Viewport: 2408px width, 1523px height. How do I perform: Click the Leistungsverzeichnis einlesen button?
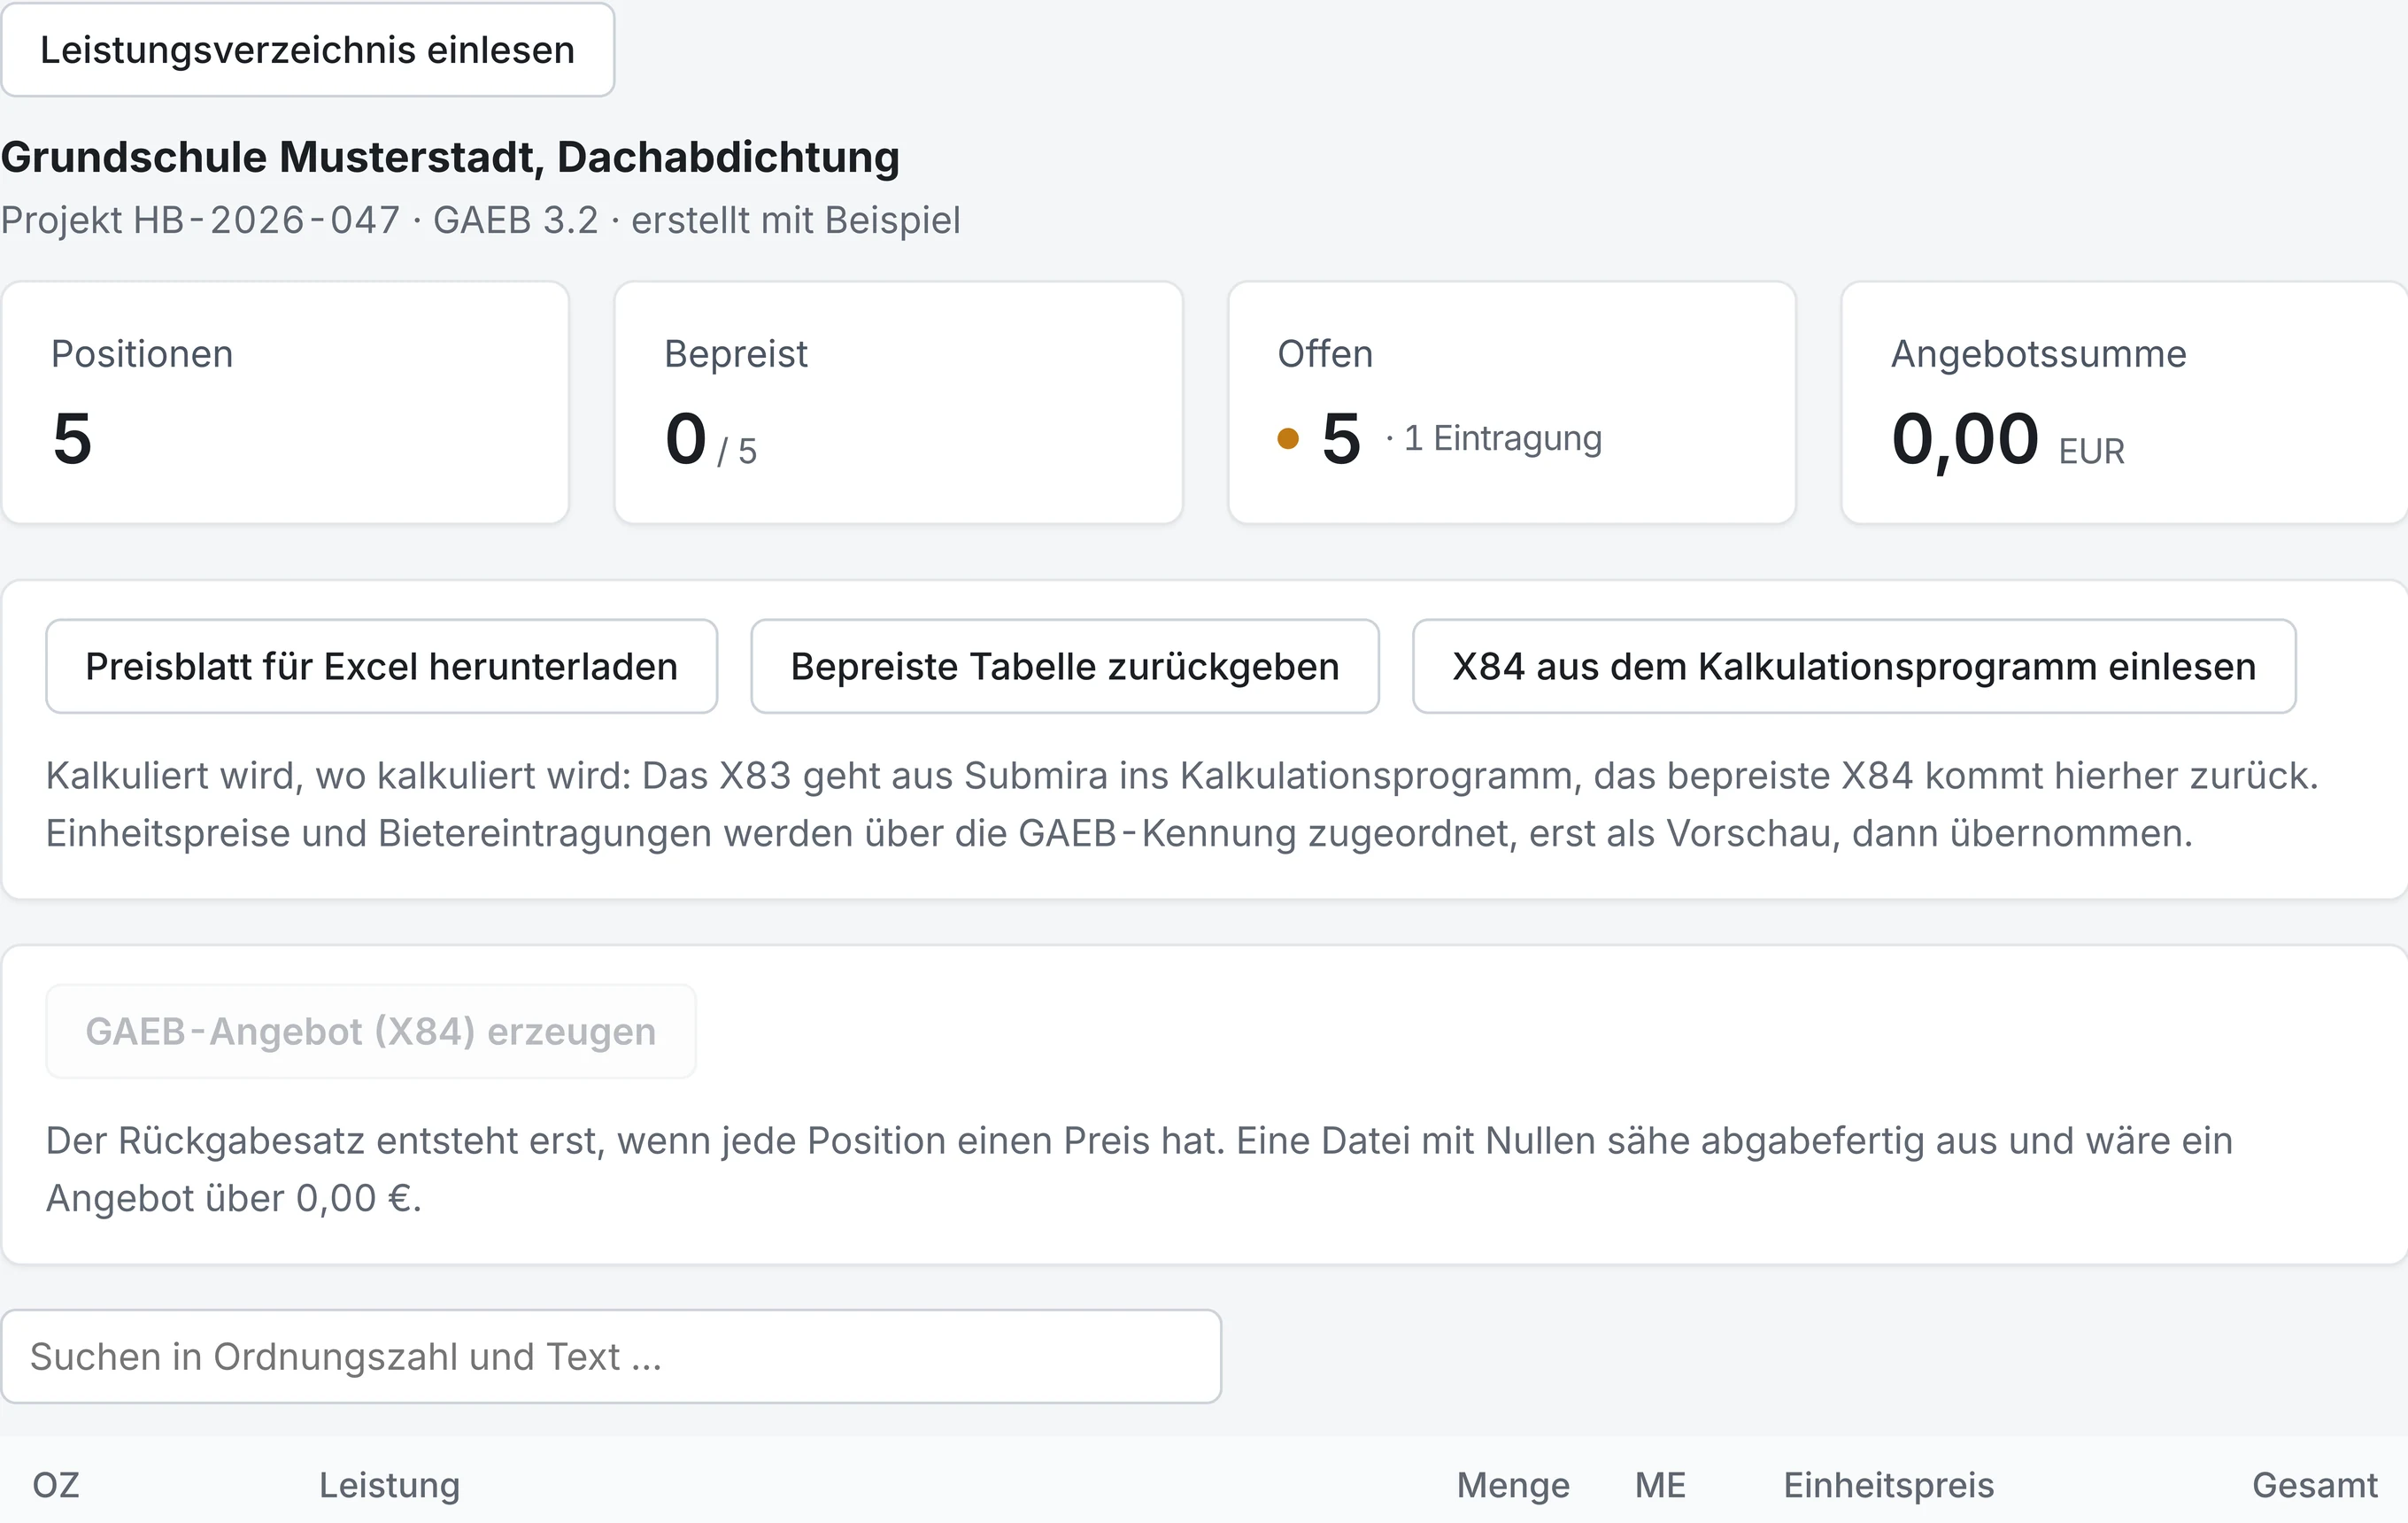pyautogui.click(x=307, y=50)
